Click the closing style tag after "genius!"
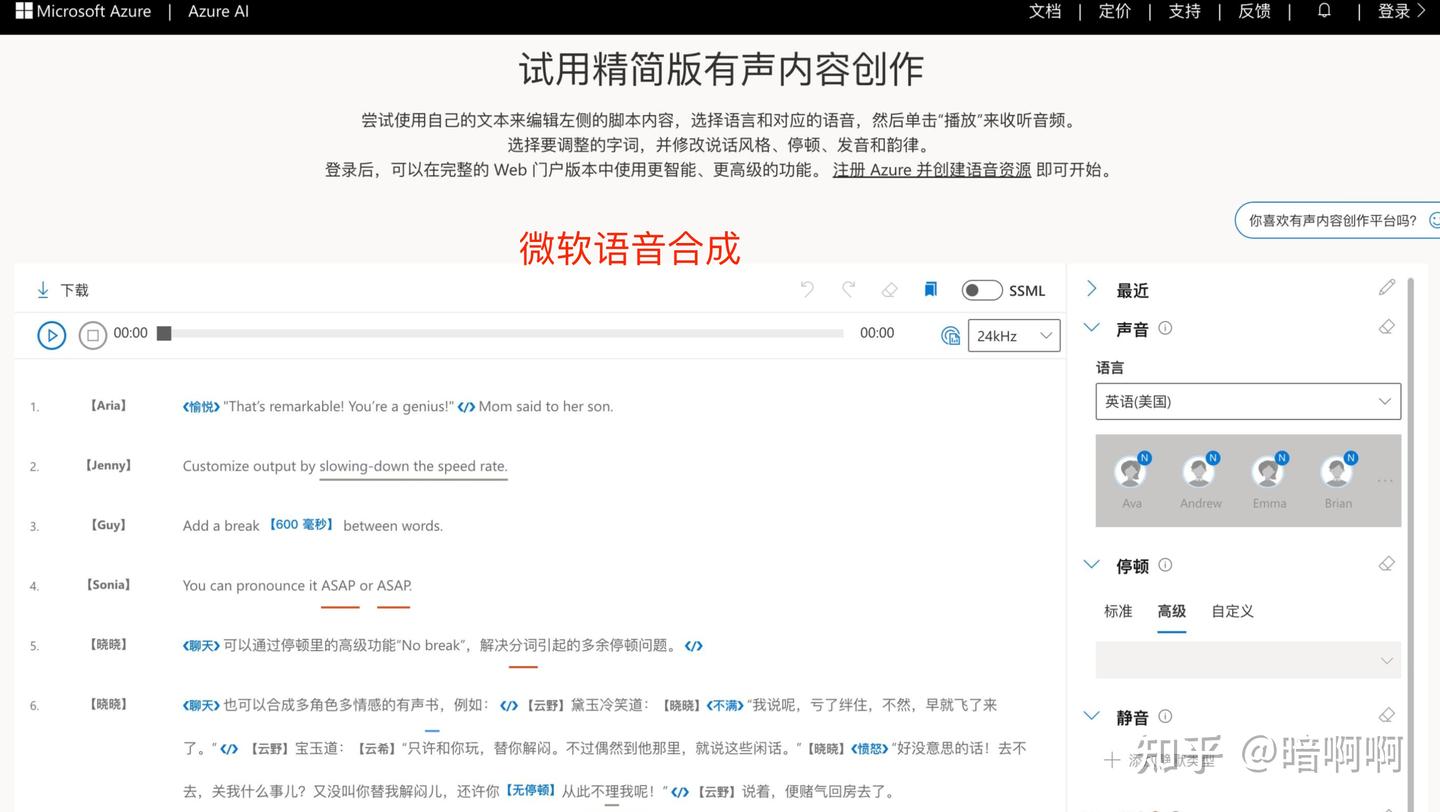This screenshot has height=812, width=1440. click(466, 407)
